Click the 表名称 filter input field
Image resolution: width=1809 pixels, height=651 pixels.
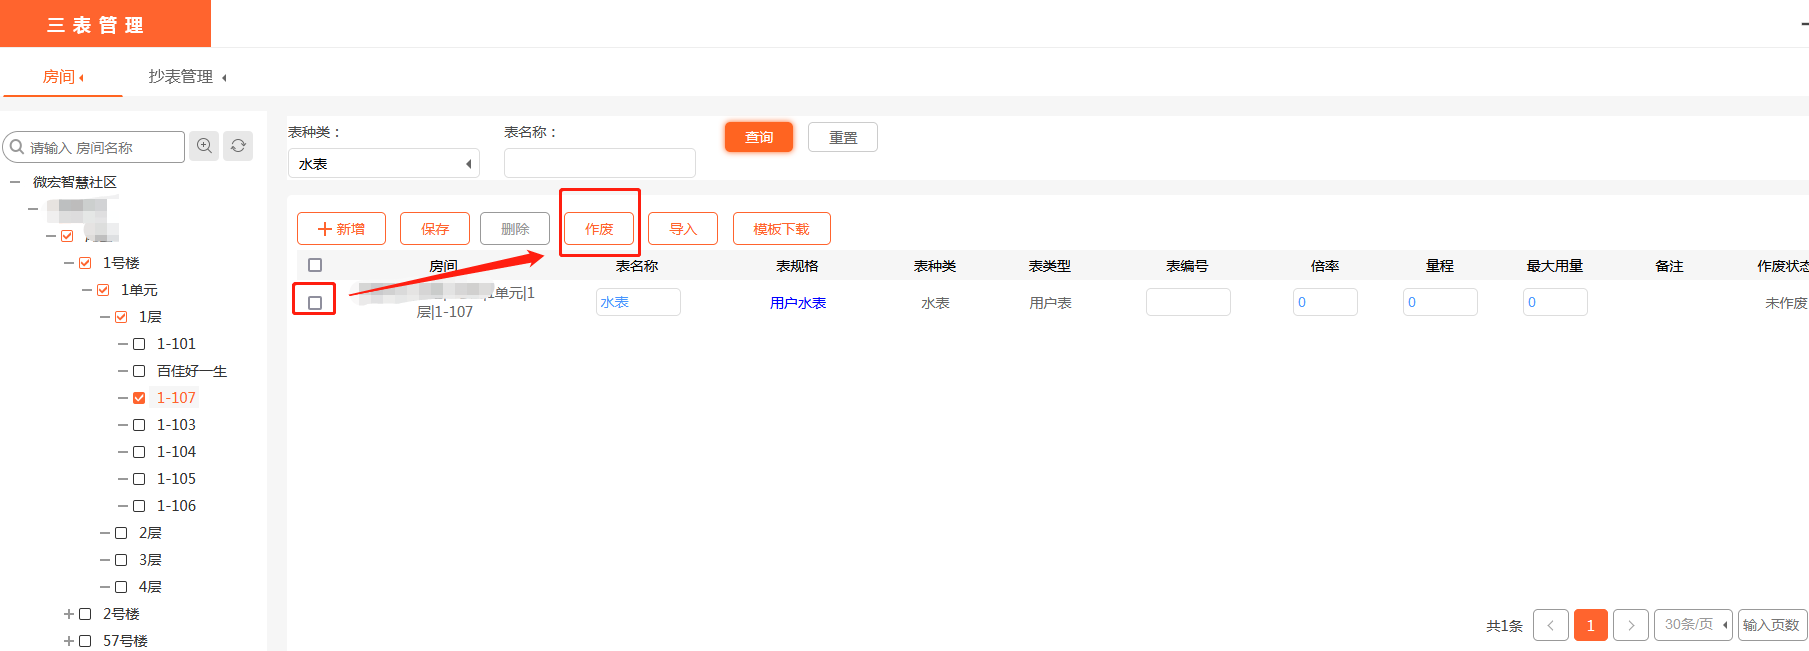pos(599,163)
